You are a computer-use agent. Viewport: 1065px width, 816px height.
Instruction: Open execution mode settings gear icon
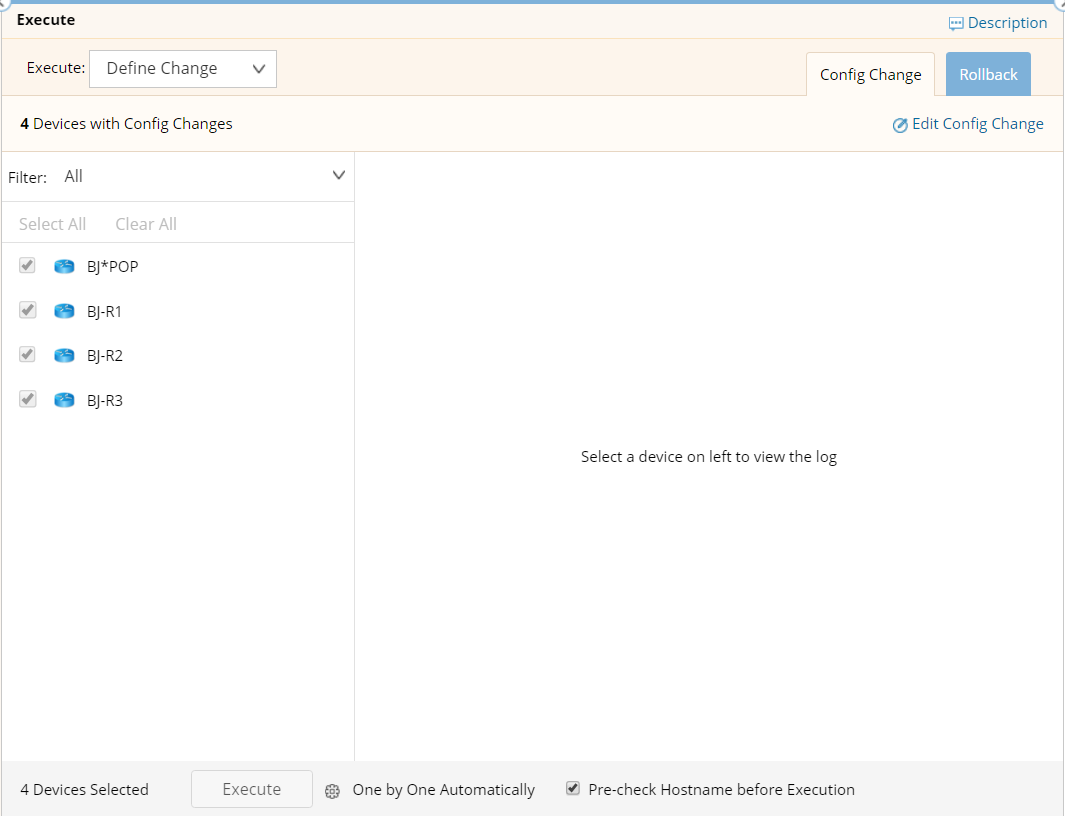point(333,791)
